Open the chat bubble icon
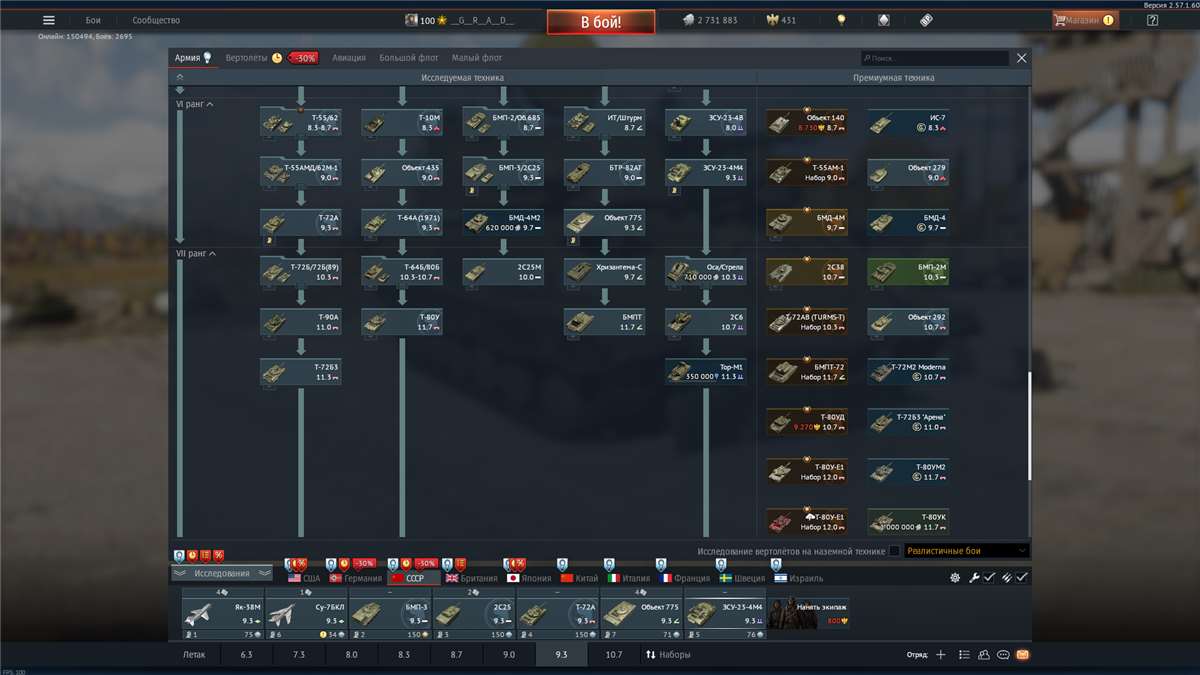Screen dimensions: 1200x675 click(x=1003, y=655)
